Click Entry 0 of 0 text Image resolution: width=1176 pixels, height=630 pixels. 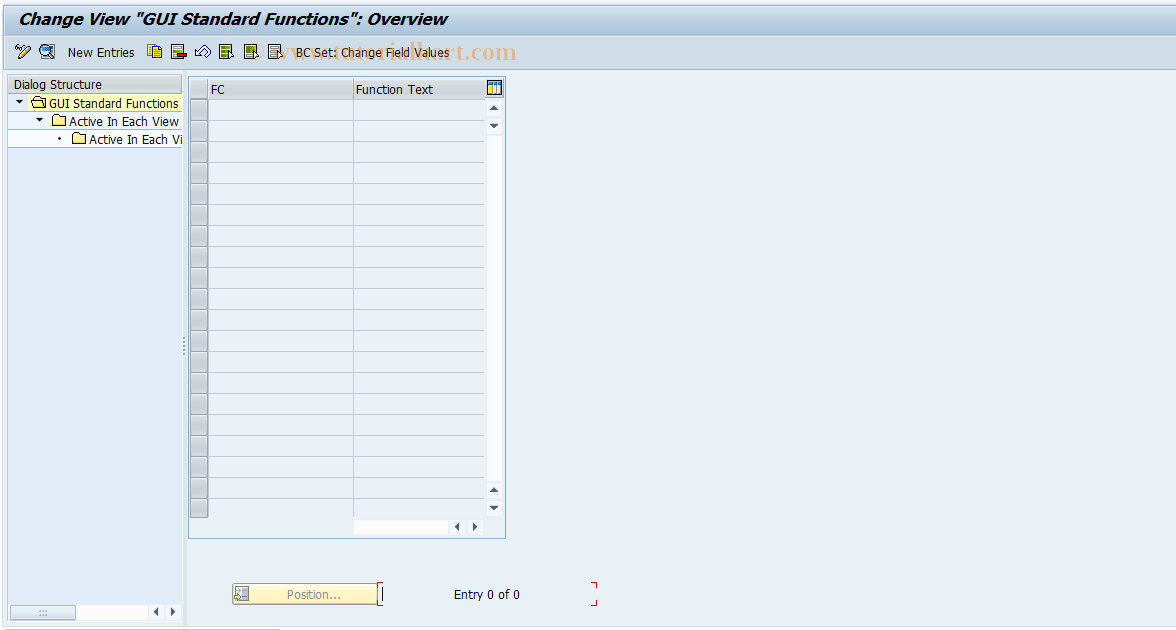click(x=487, y=595)
